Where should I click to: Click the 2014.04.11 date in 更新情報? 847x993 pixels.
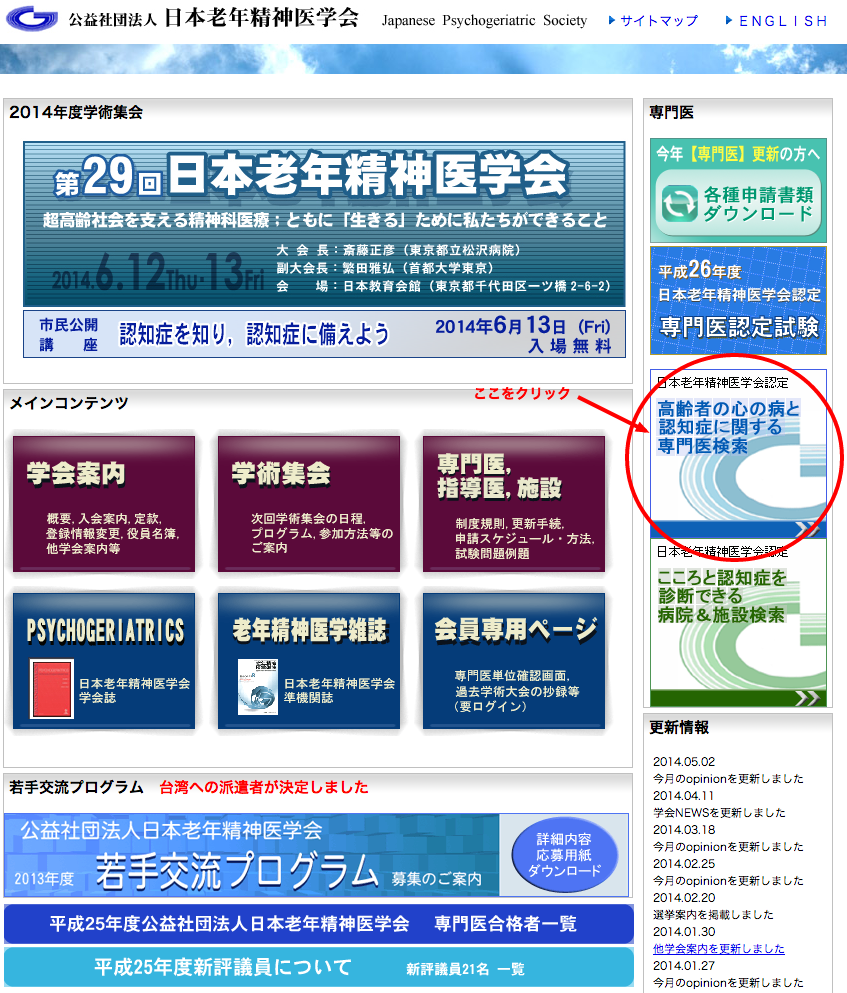click(684, 795)
